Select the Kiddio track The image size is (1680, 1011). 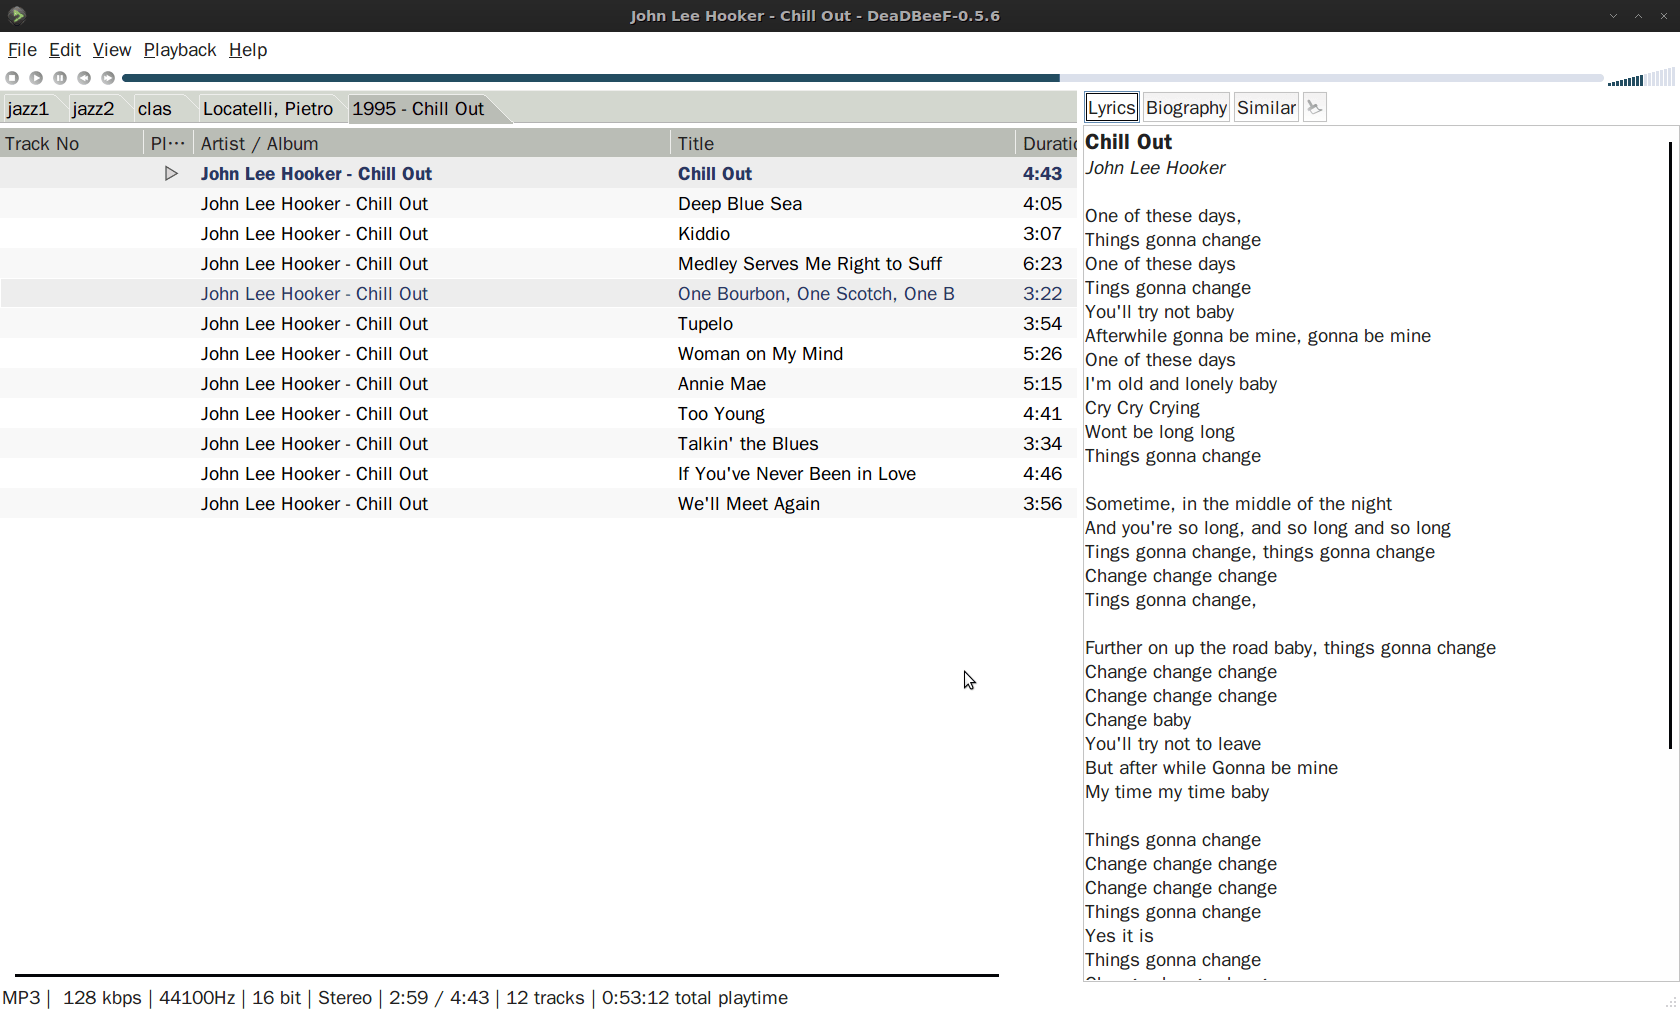click(538, 234)
